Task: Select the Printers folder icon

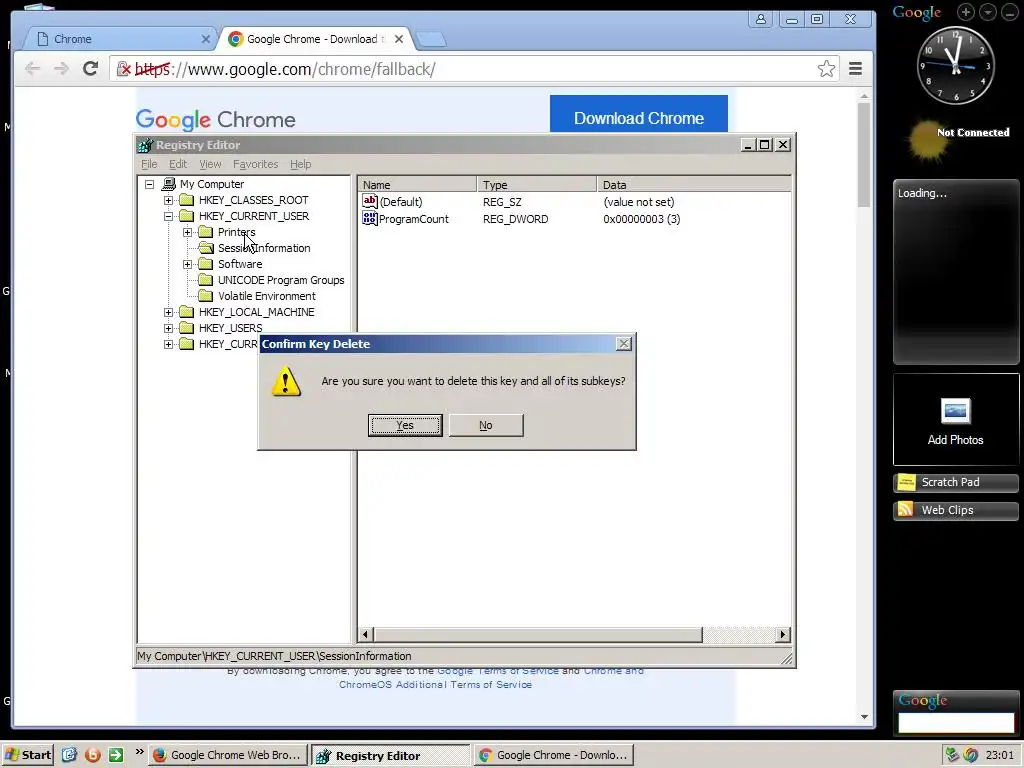Action: [206, 232]
